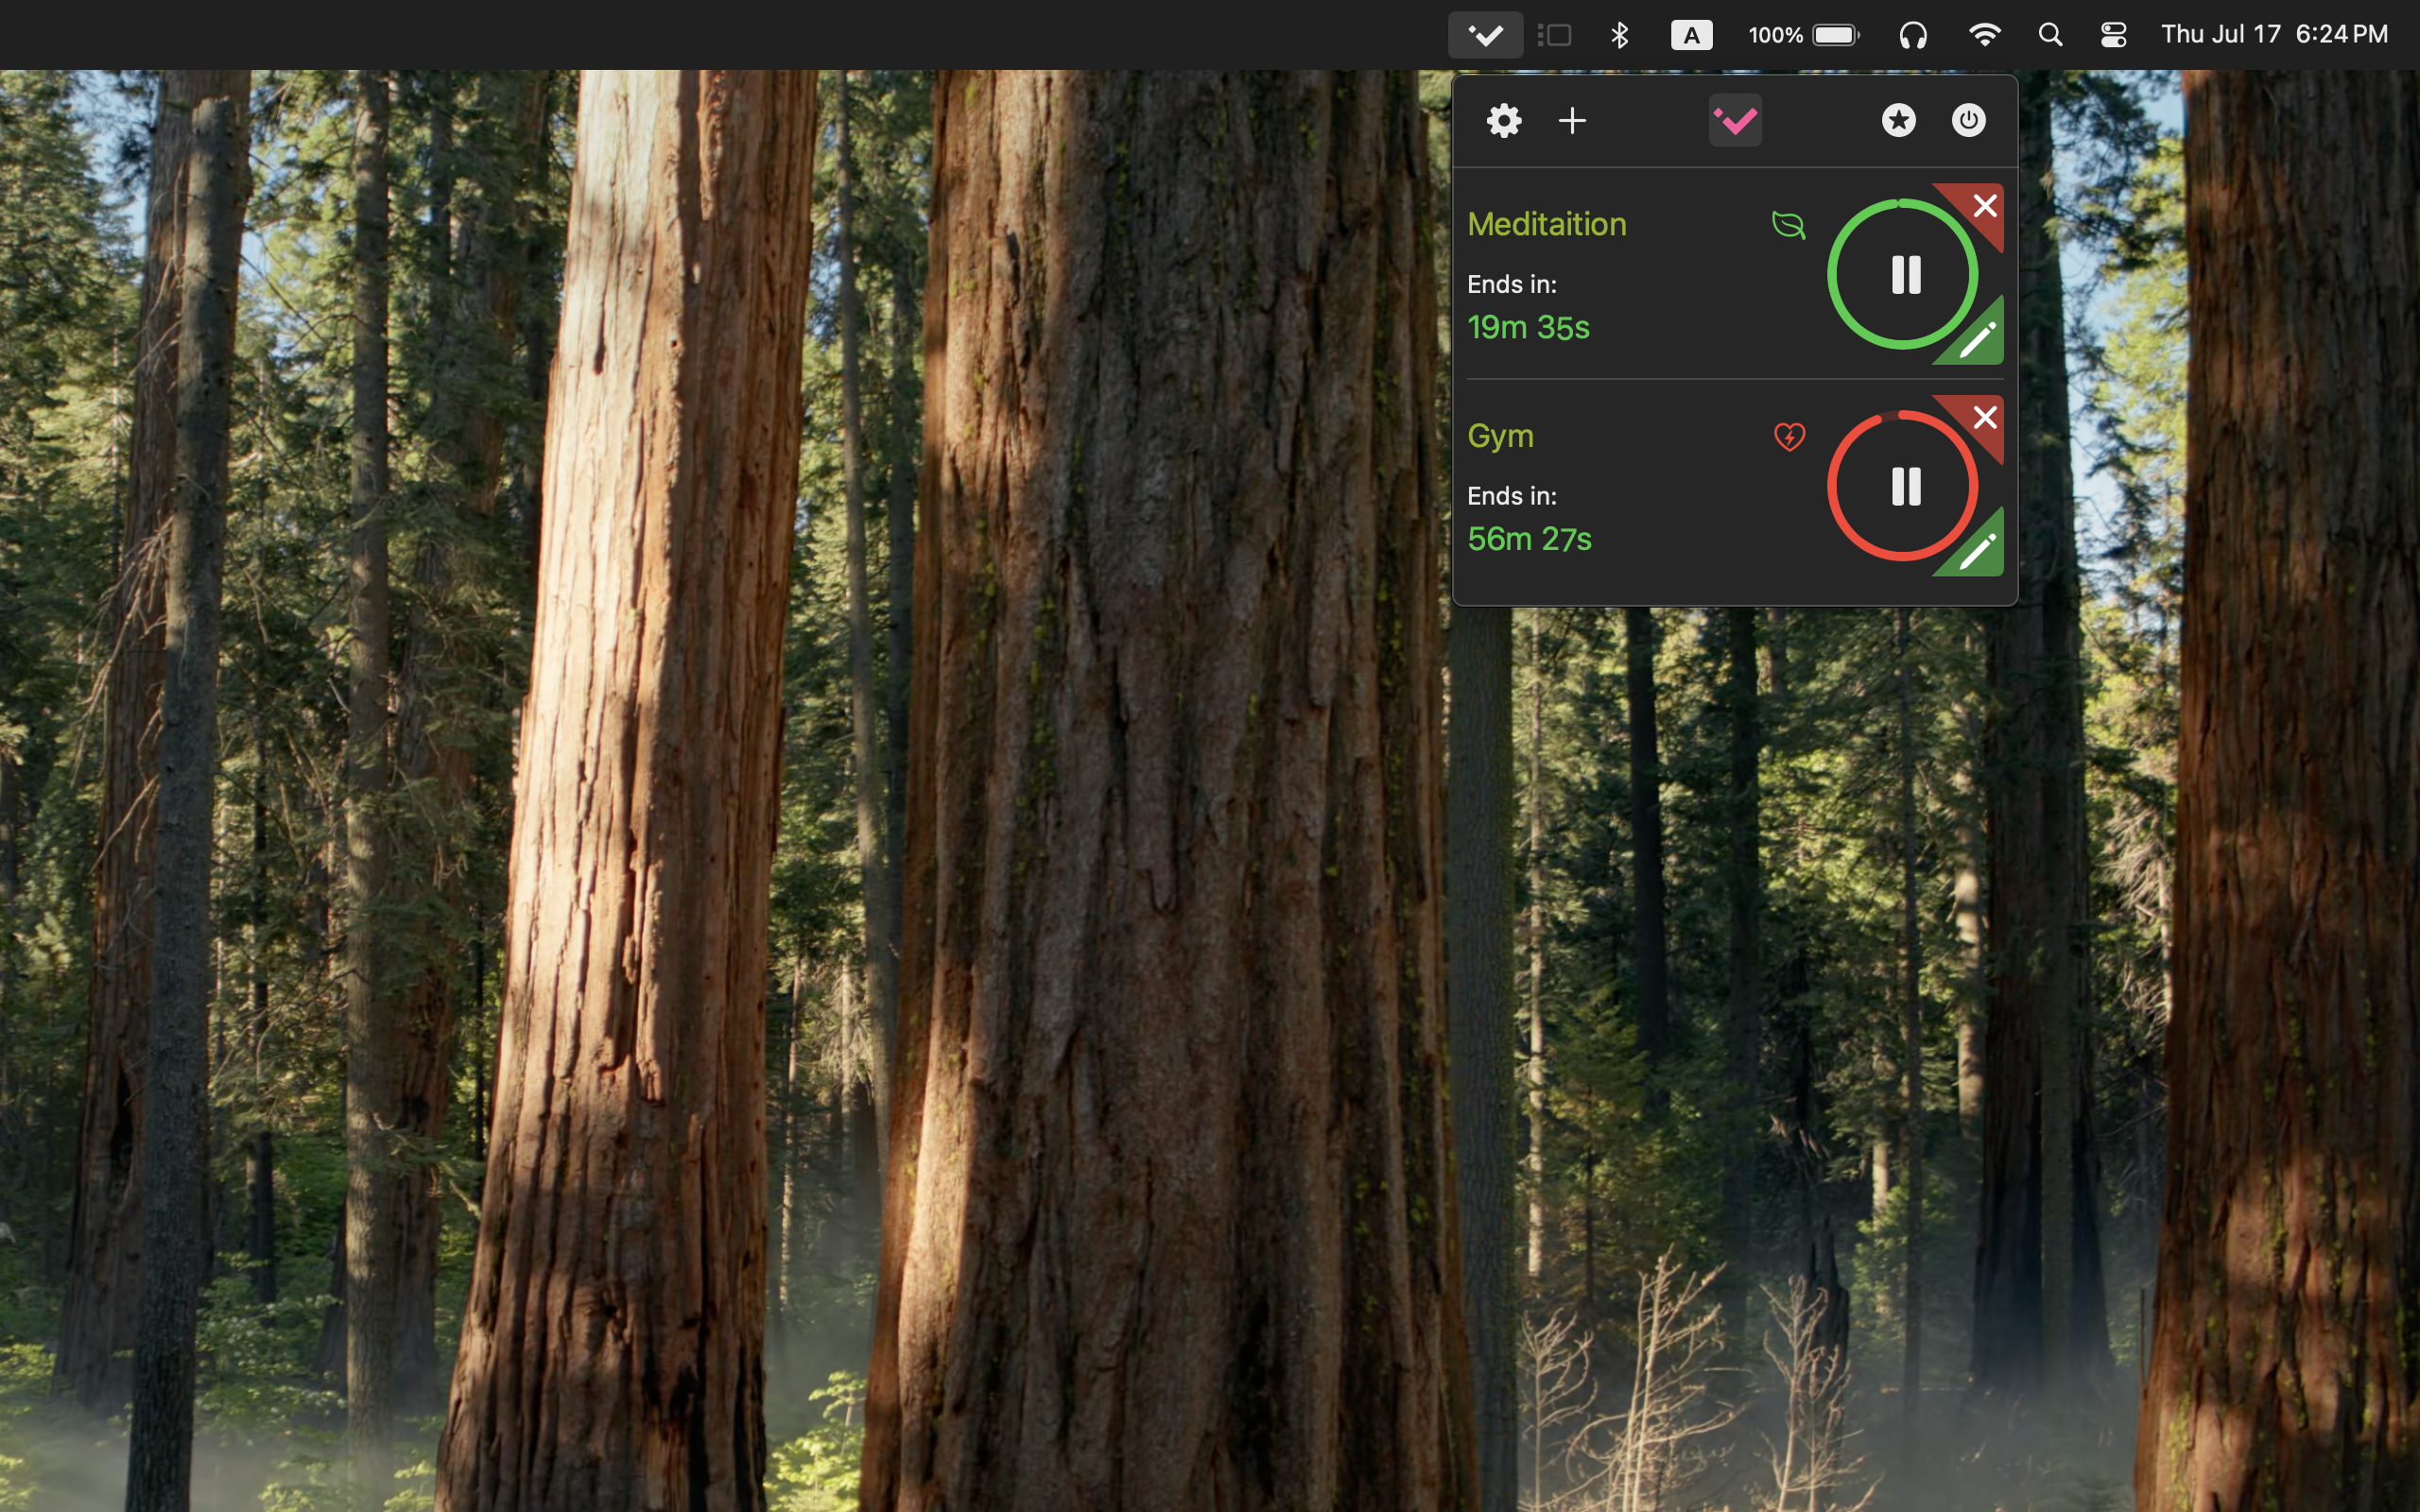This screenshot has width=2420, height=1512.
Task: Select the Meditaition timer title
Action: pyautogui.click(x=1547, y=224)
